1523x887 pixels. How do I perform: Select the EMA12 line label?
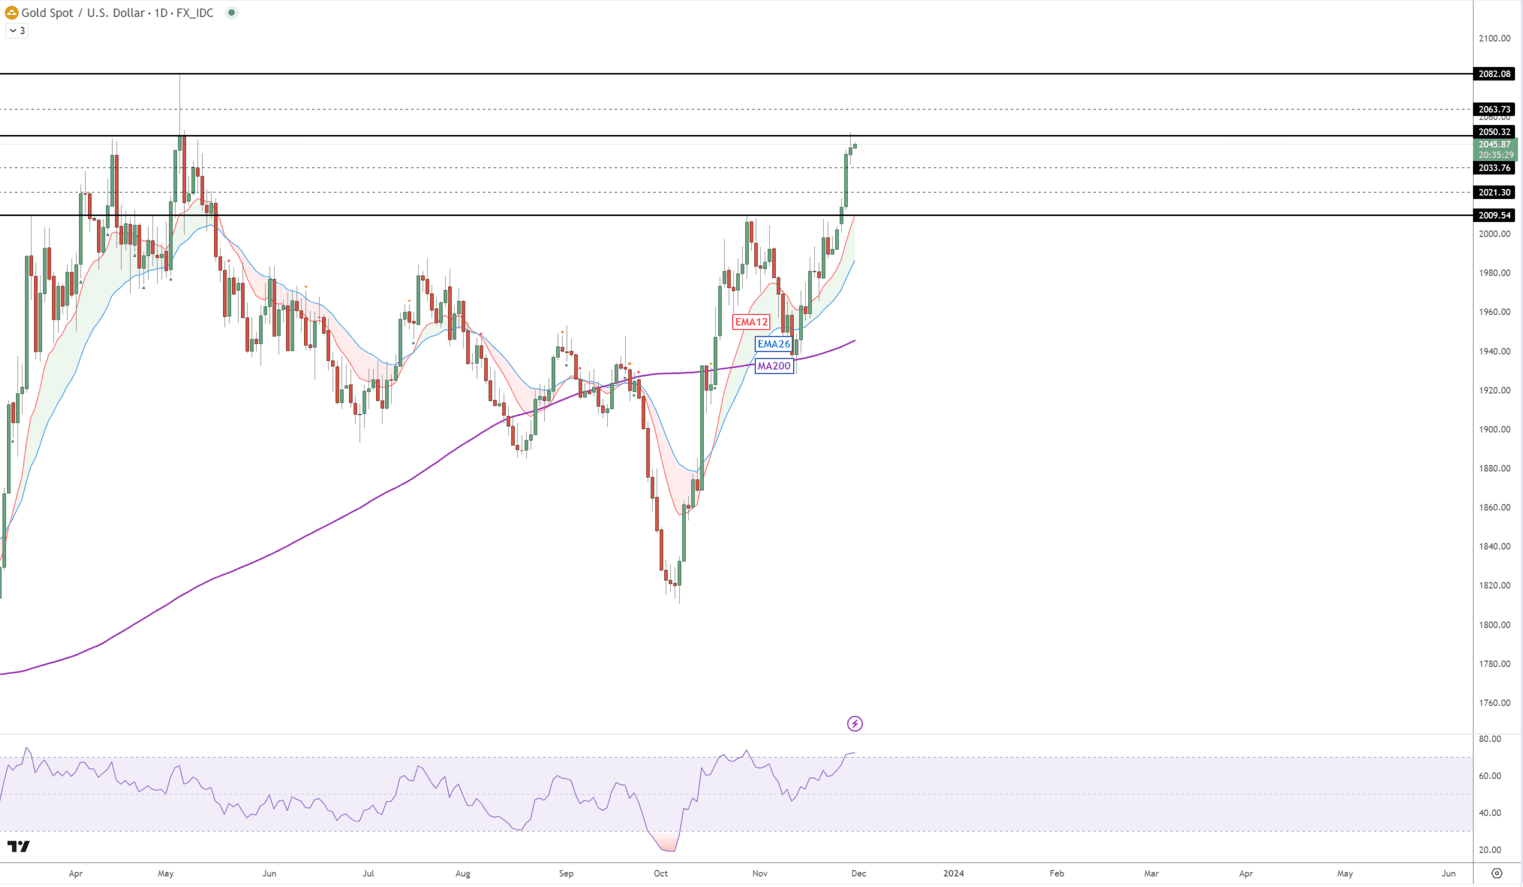751,322
